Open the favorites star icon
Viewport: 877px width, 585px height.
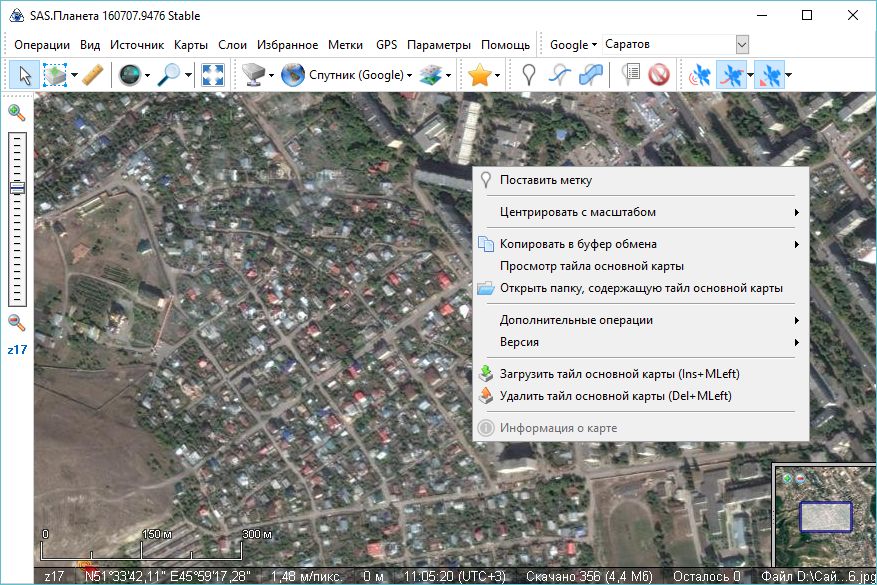[479, 75]
